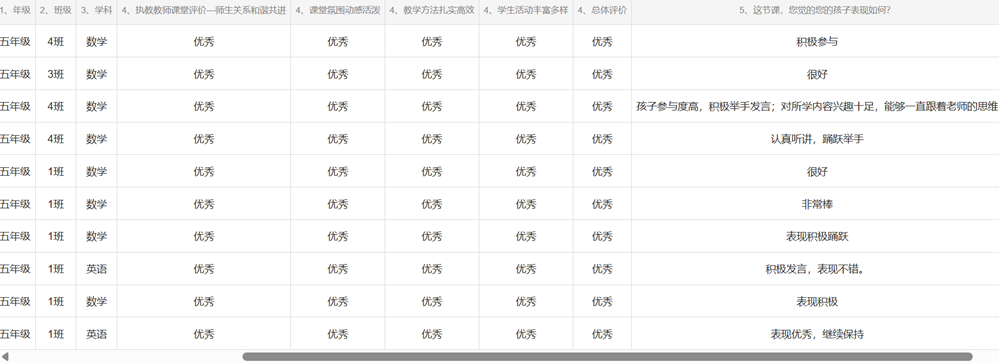Select the comment cell 表现积极踊跃
The width and height of the screenshot is (999, 363).
coord(817,237)
